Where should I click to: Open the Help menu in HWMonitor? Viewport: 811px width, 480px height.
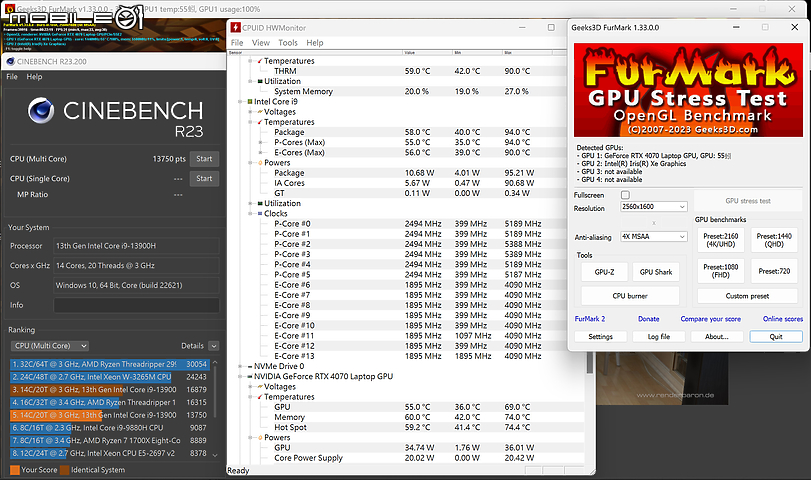click(x=314, y=43)
